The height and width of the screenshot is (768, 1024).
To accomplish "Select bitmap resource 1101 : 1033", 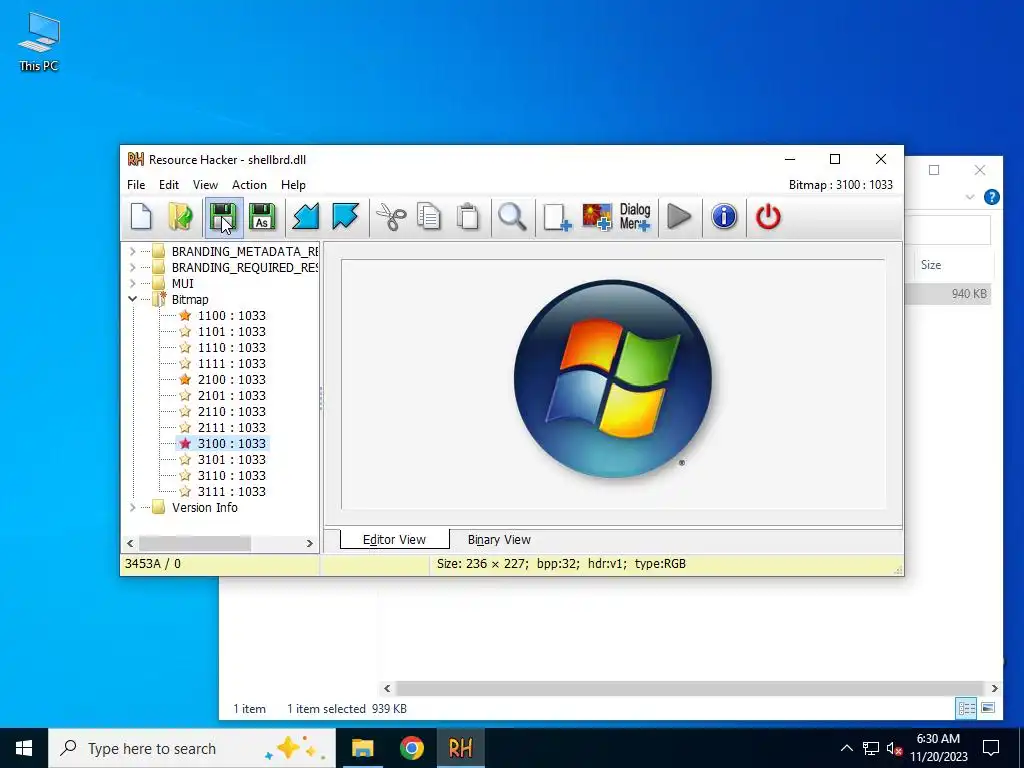I will coord(232,331).
